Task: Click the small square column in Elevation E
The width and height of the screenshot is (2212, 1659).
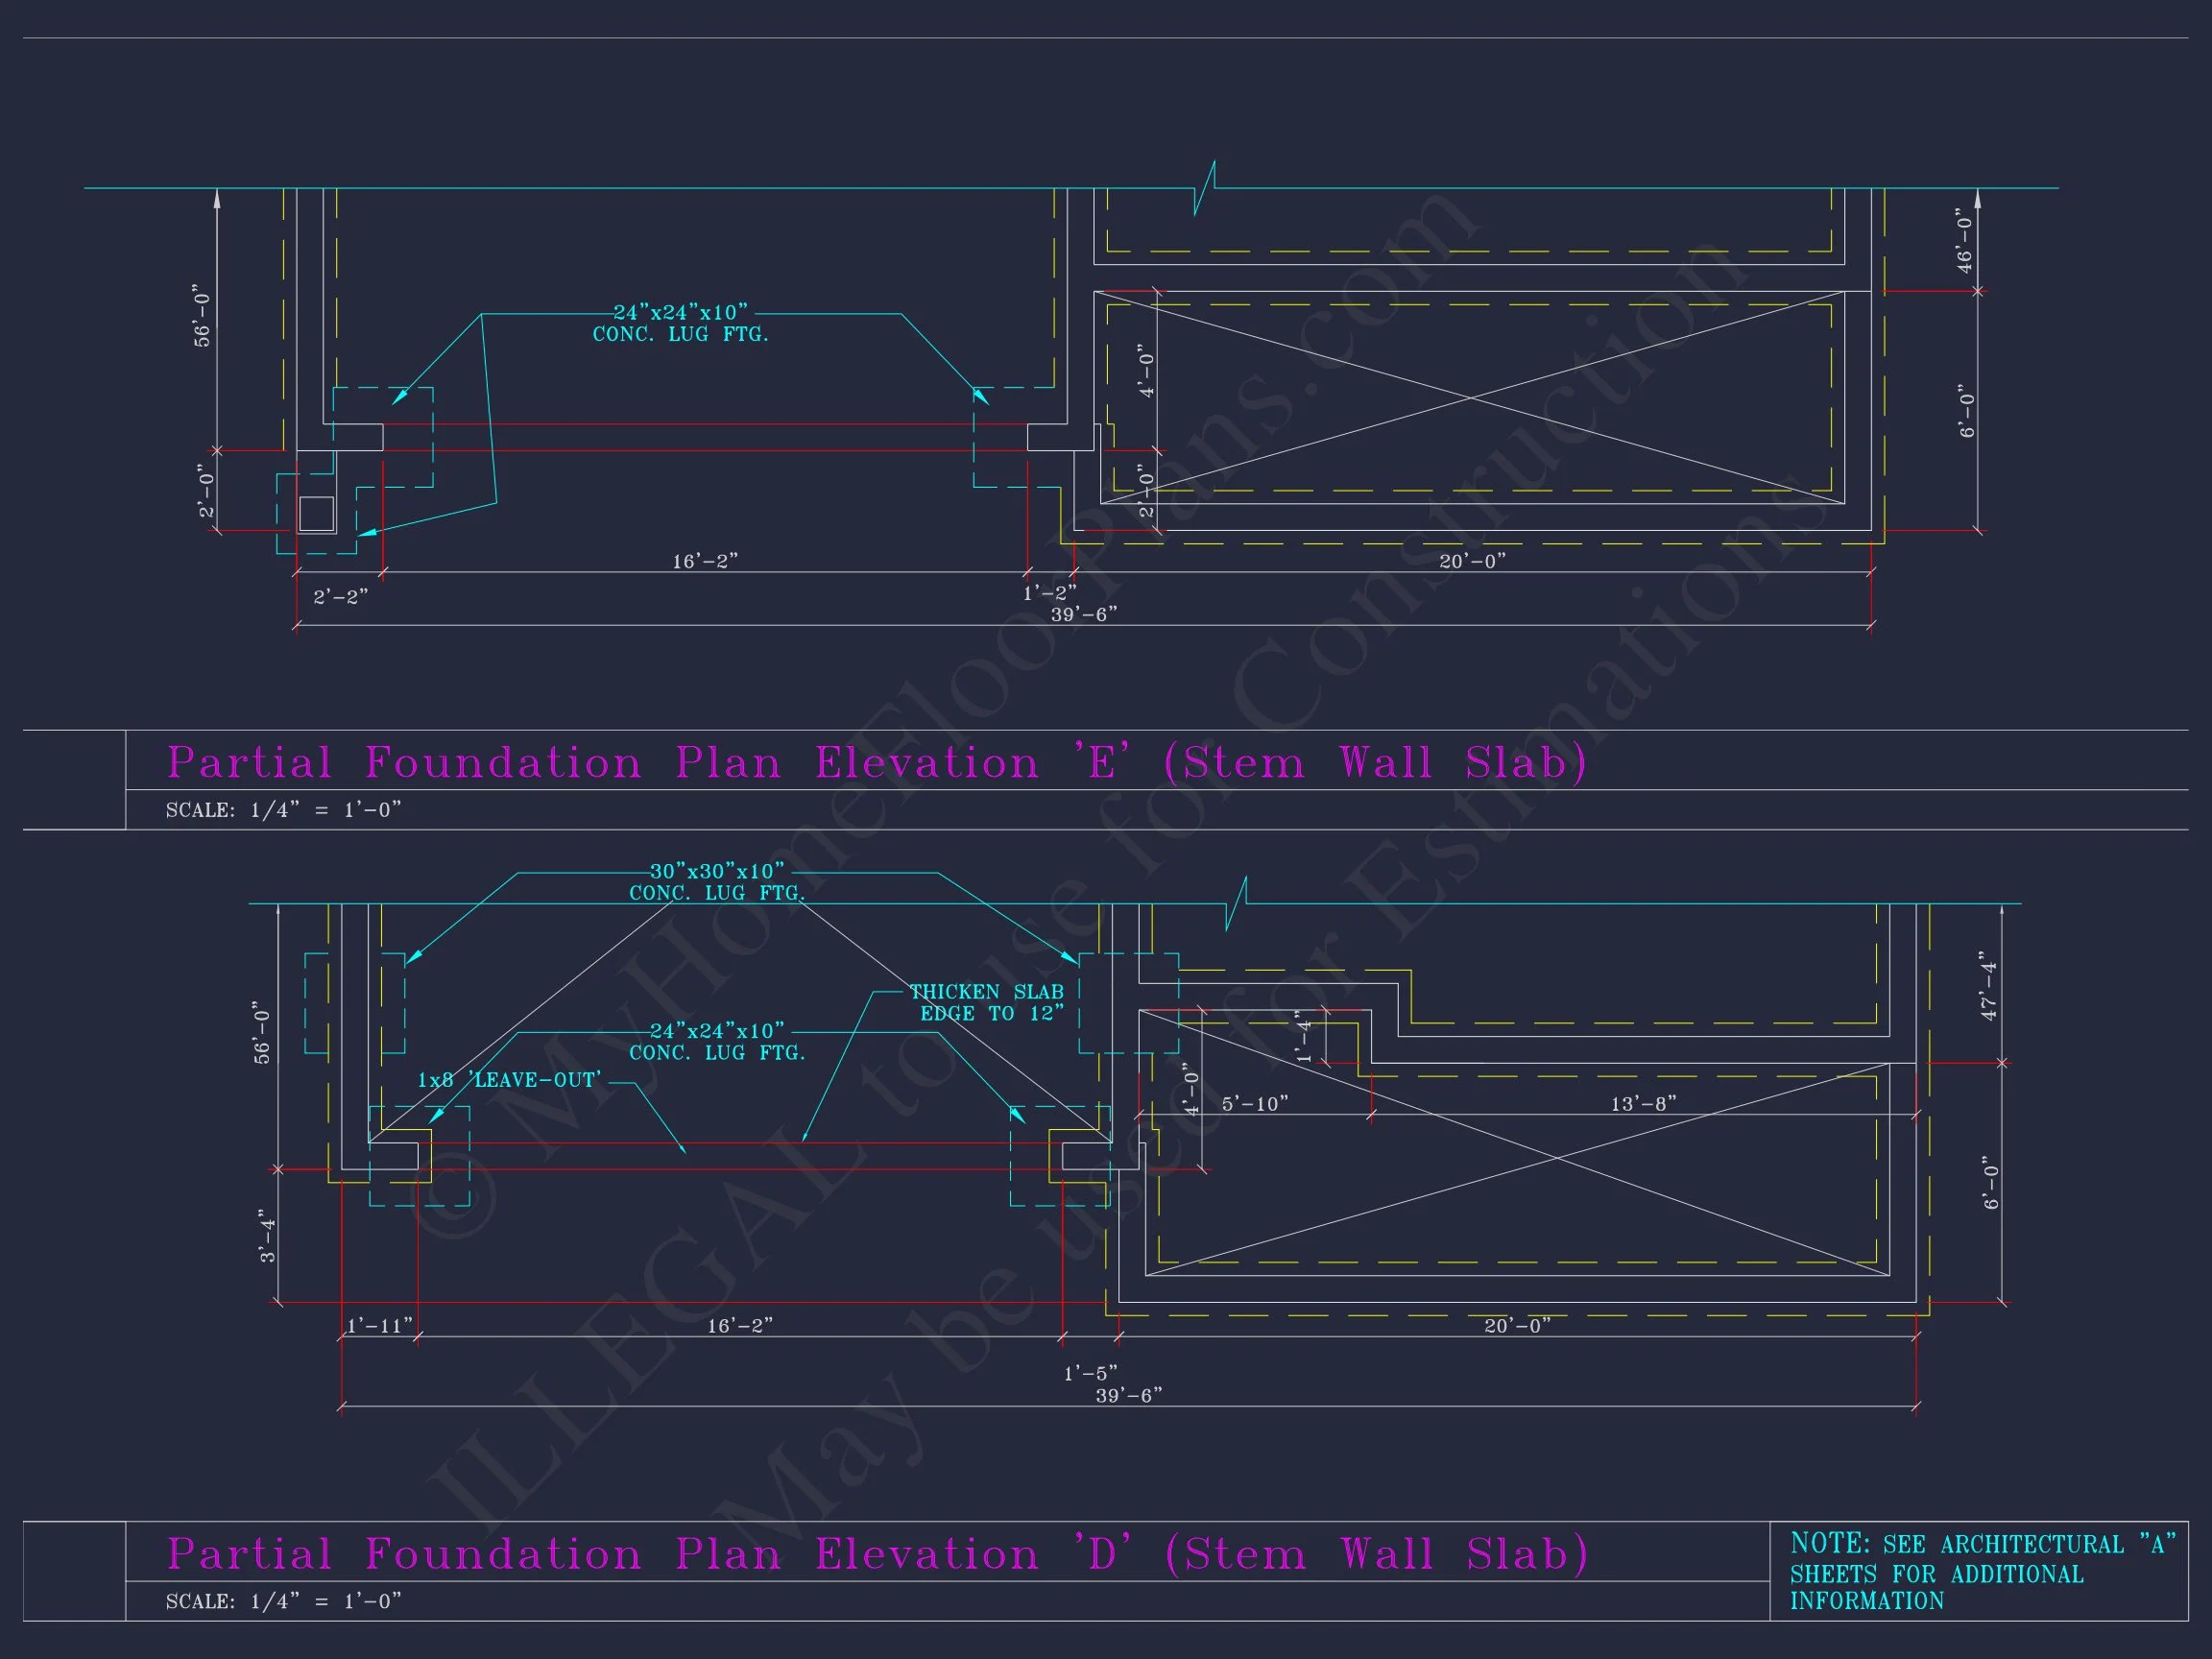Action: coord(316,513)
